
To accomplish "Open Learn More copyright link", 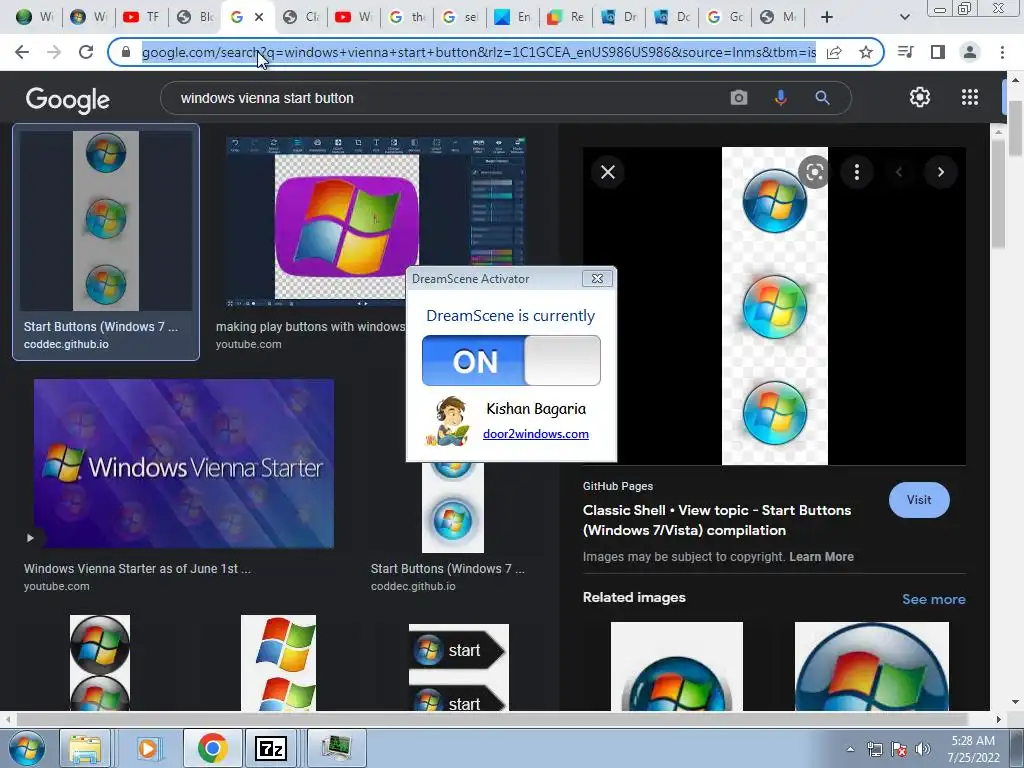I will pos(822,556).
